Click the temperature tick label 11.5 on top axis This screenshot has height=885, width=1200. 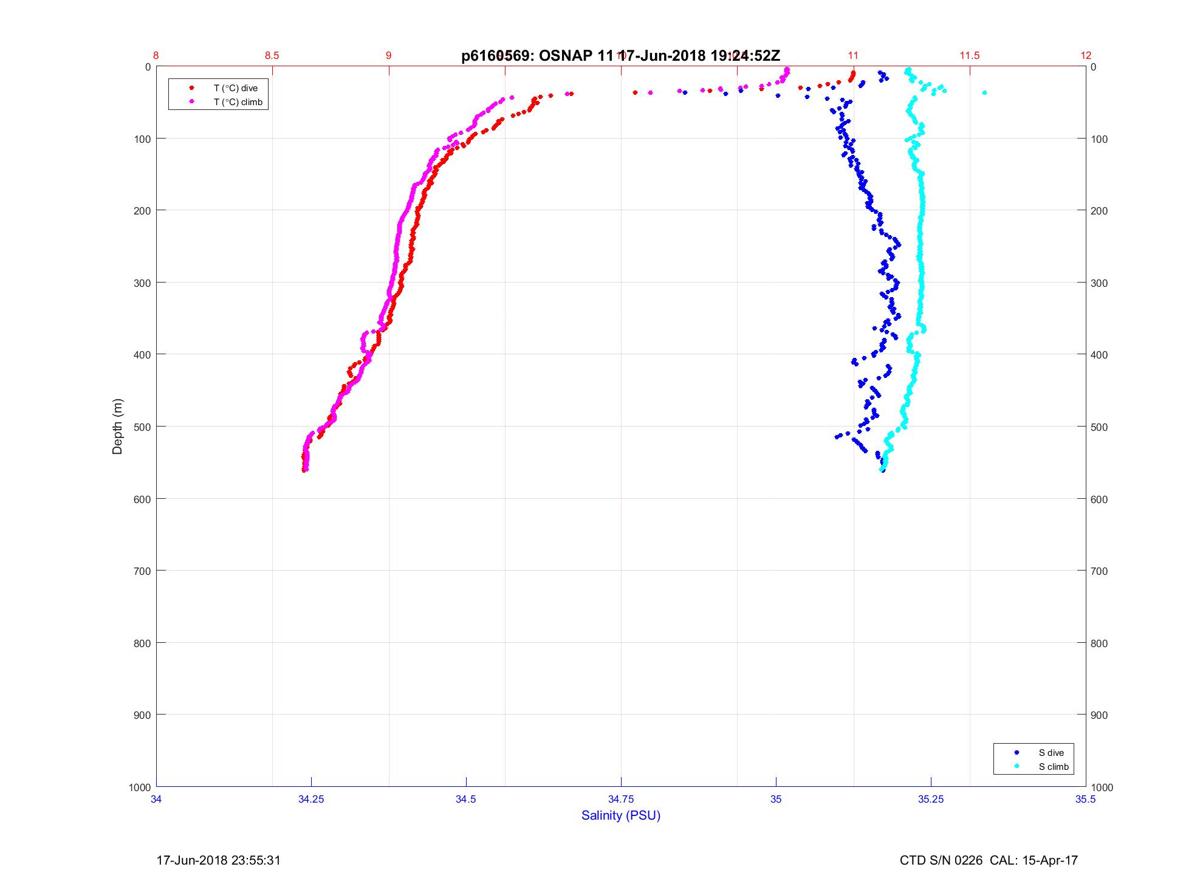(x=969, y=55)
